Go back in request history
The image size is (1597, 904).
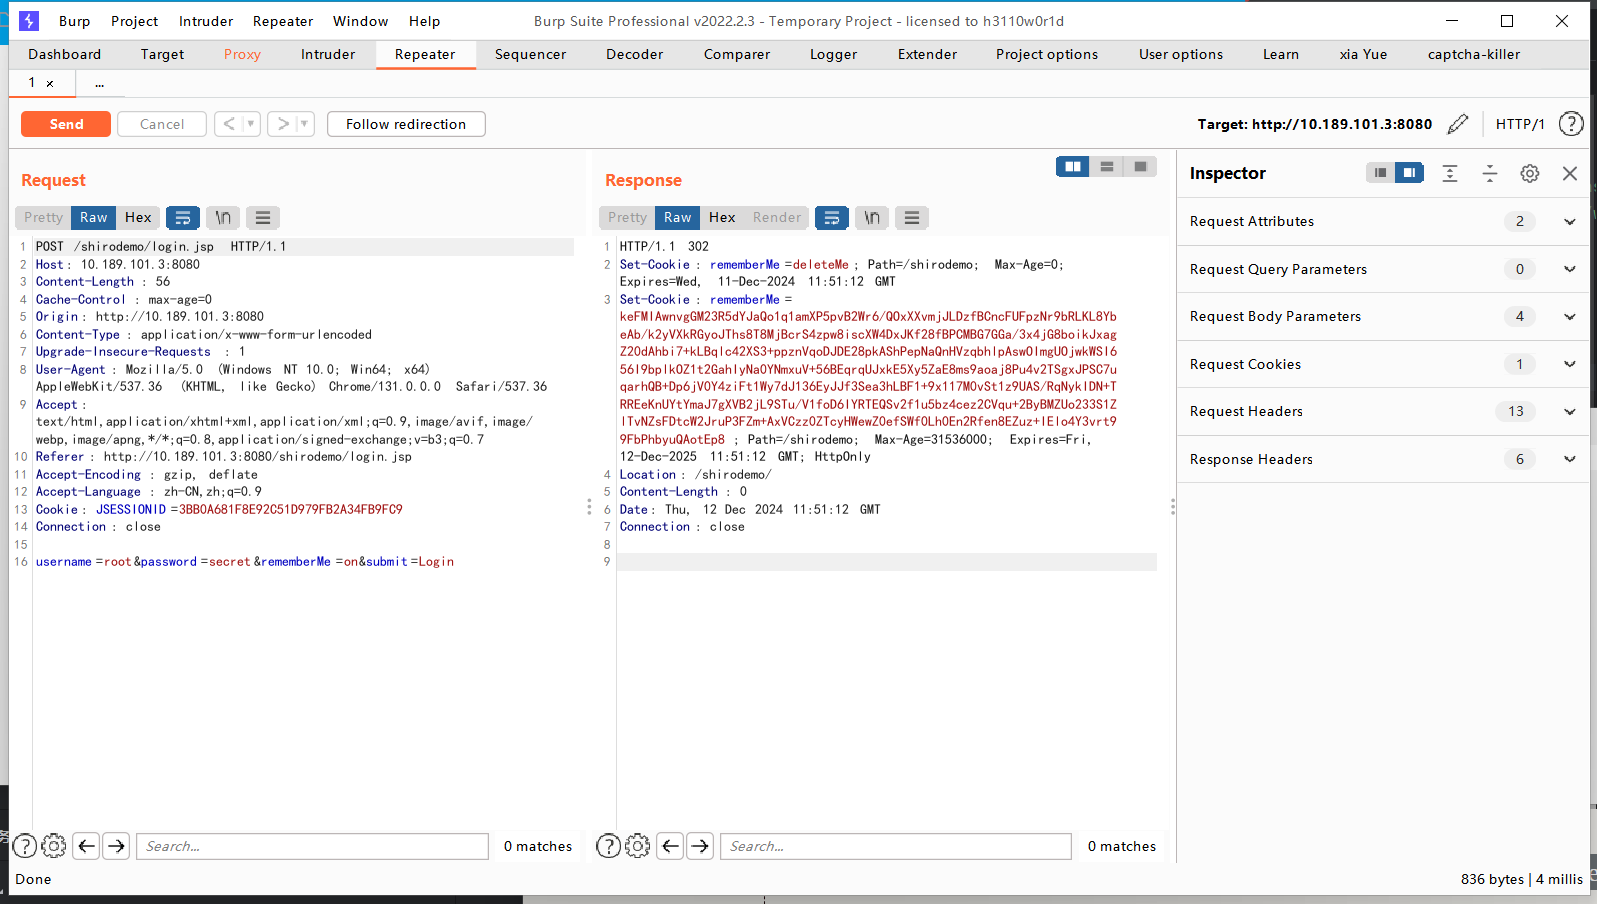[x=229, y=124]
